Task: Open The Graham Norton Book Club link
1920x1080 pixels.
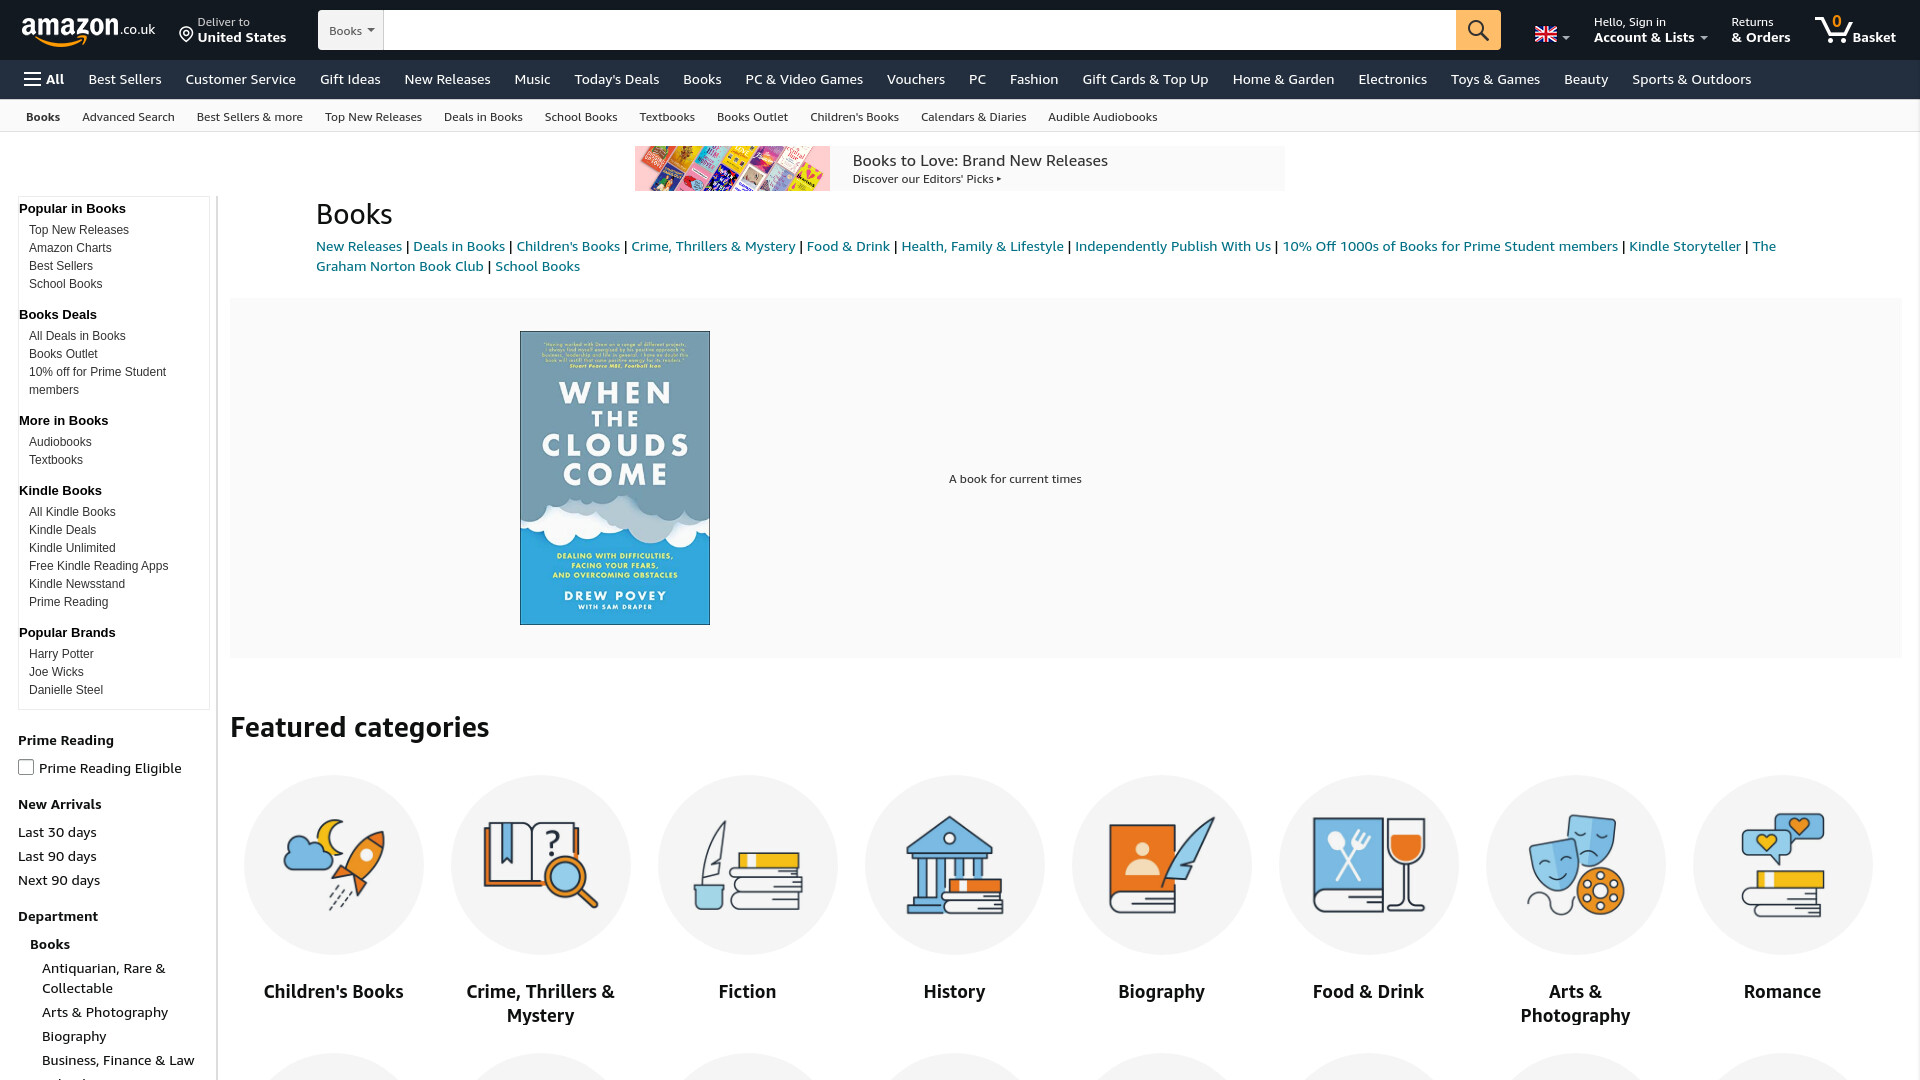Action: [x=400, y=266]
